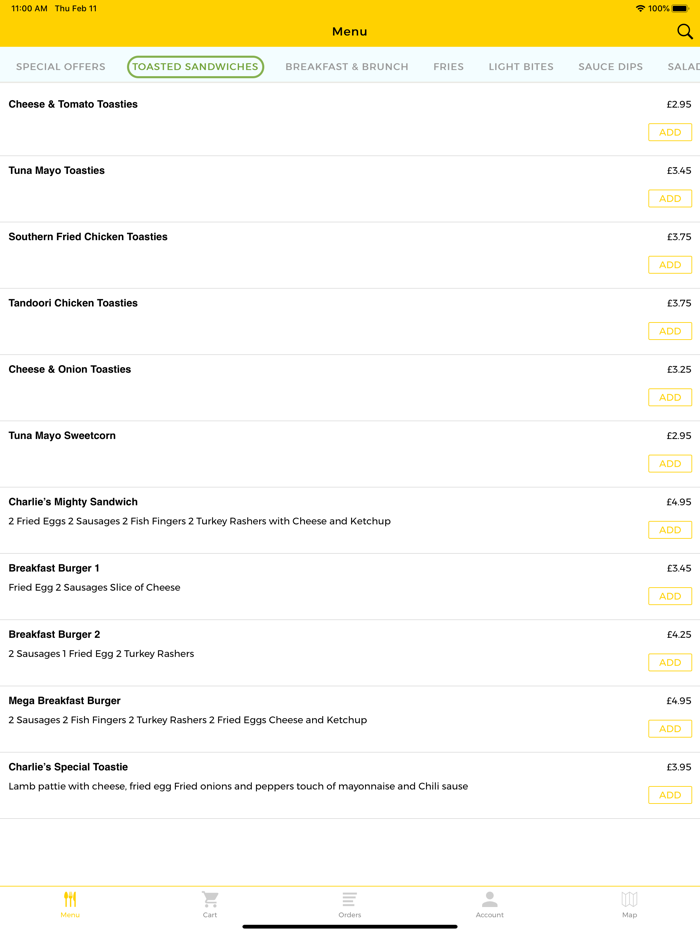Add Cheese & Tomato Toasties to cart
This screenshot has width=700, height=934.
click(670, 132)
